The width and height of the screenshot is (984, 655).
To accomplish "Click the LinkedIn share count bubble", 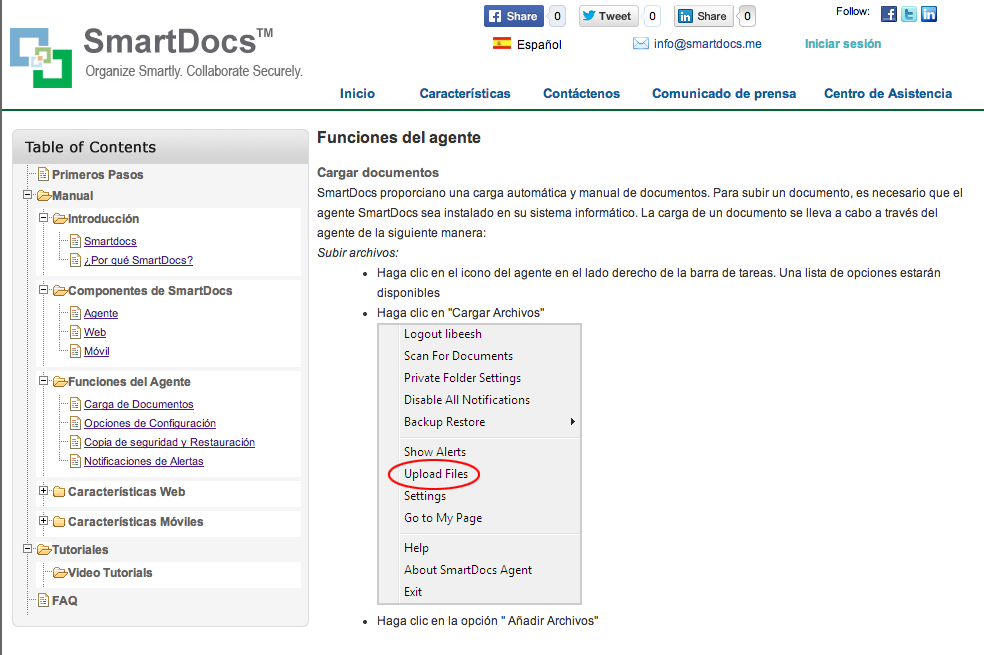I will (x=747, y=16).
